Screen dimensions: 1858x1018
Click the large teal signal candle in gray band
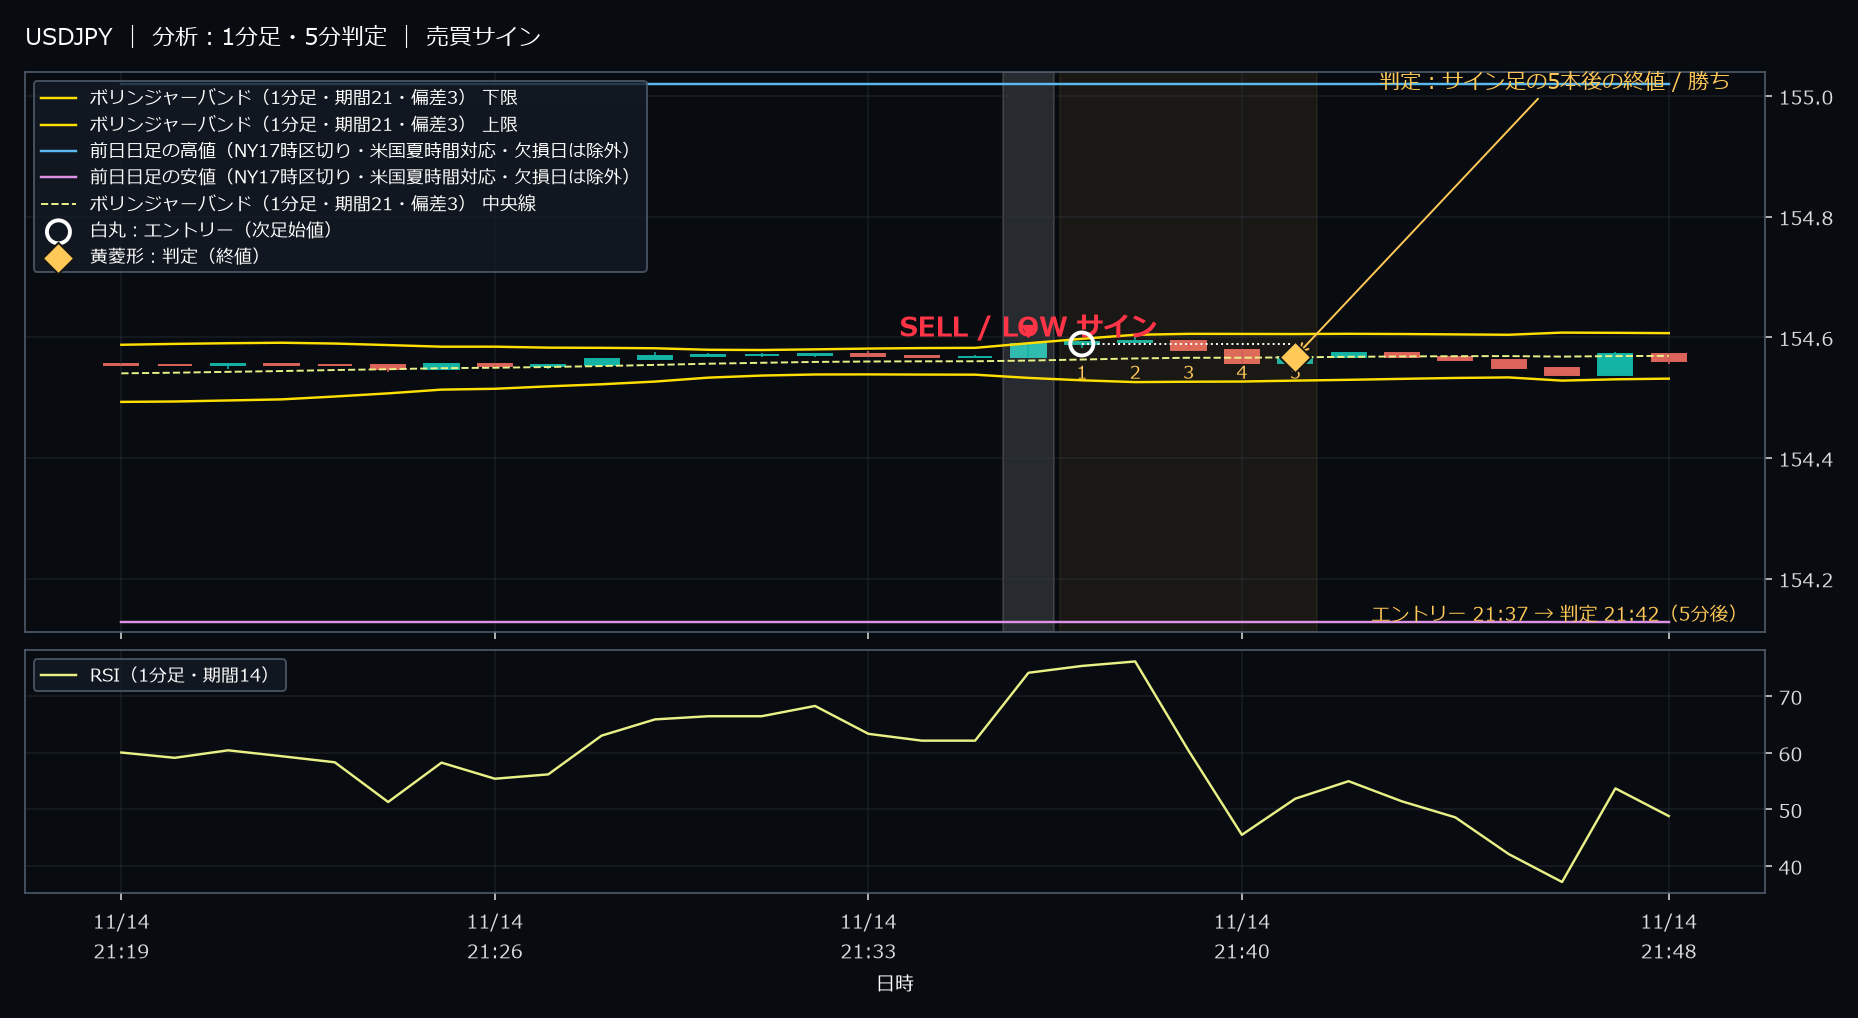click(x=1028, y=351)
